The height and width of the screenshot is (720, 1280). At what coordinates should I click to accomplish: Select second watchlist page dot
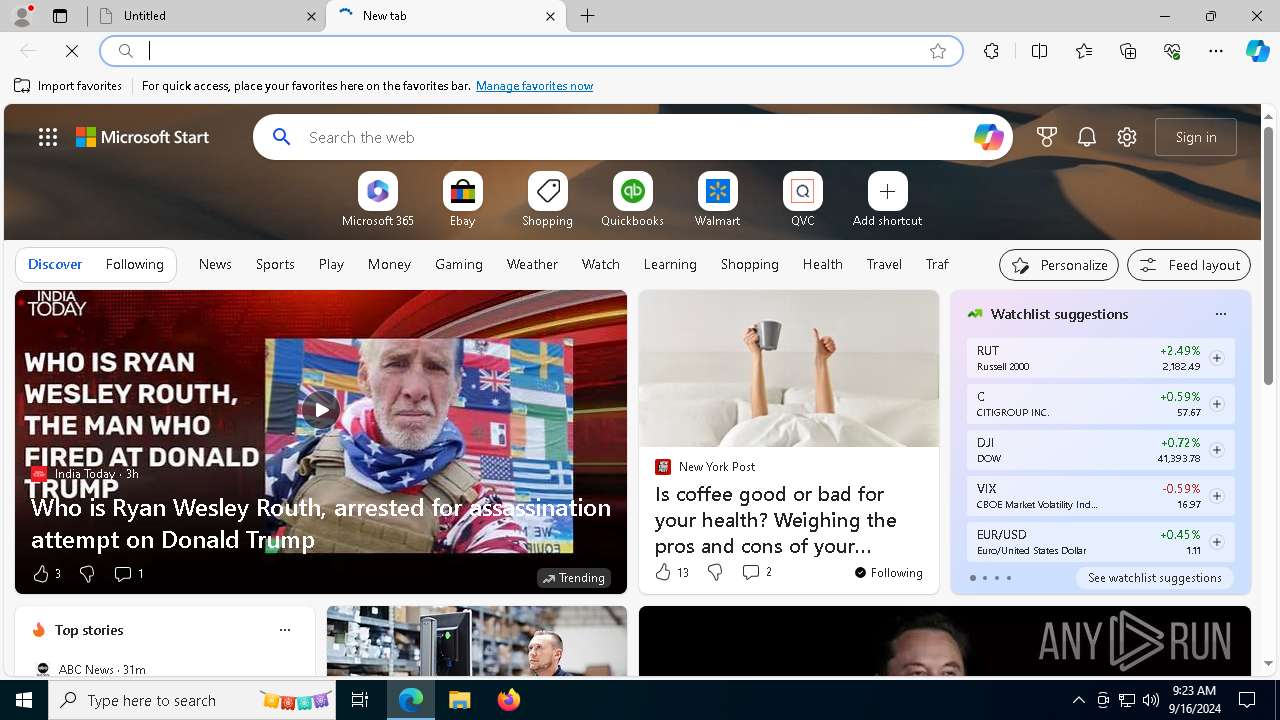(985, 578)
